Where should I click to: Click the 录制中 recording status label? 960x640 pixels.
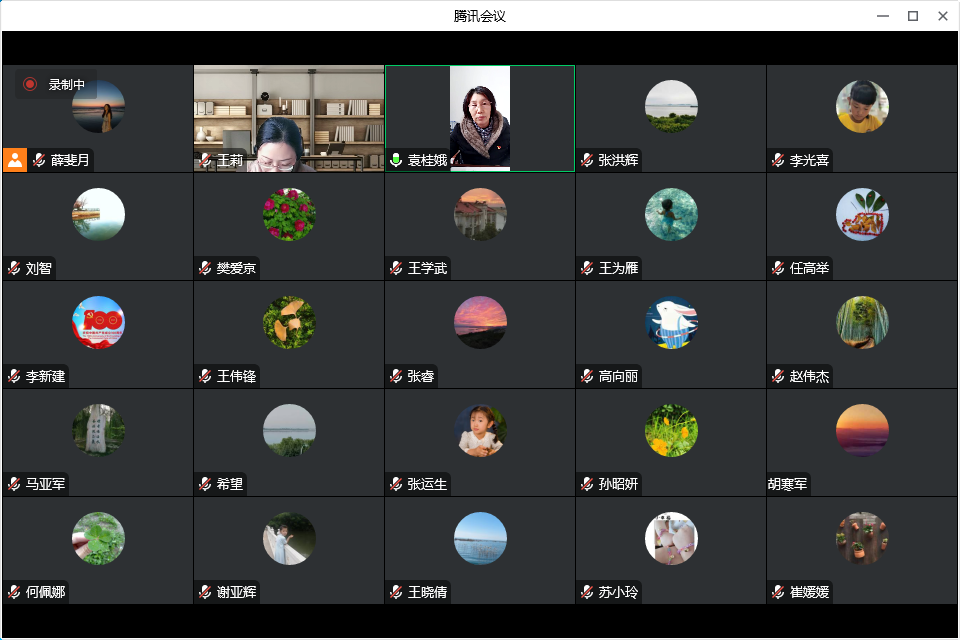coord(67,85)
